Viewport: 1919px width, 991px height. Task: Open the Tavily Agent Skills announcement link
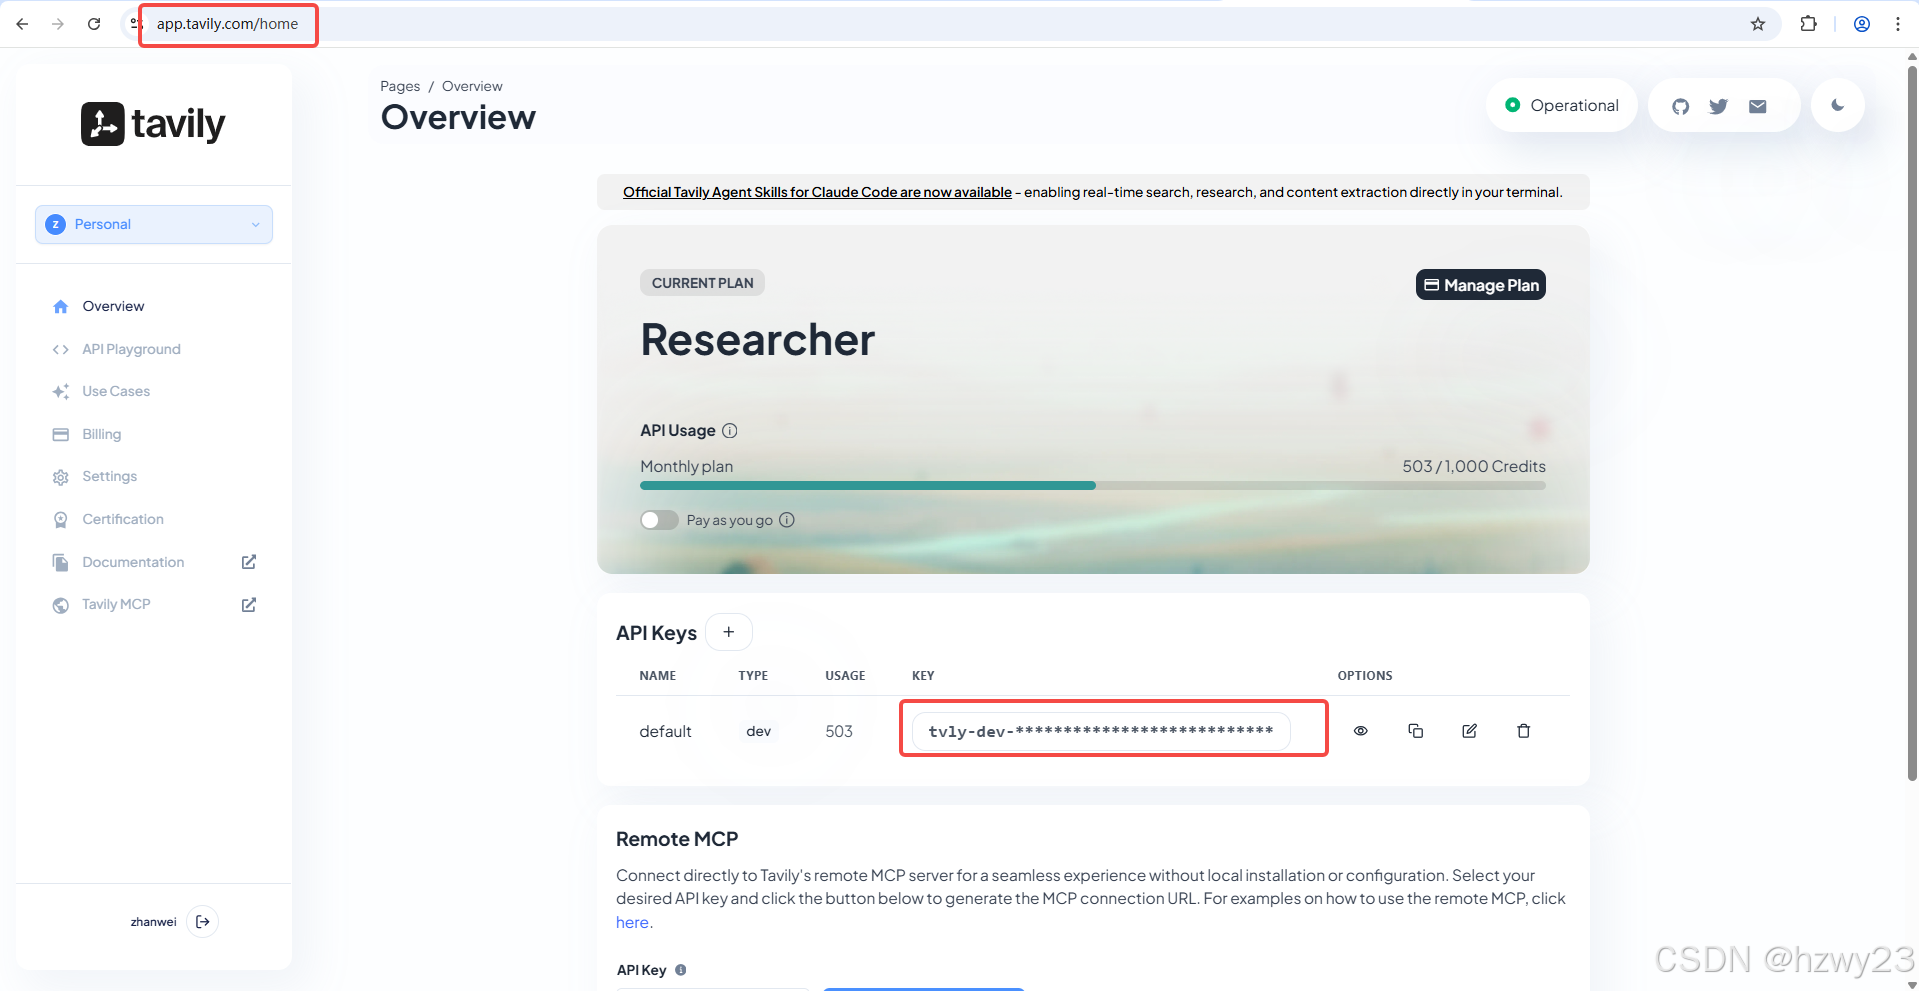coord(817,192)
